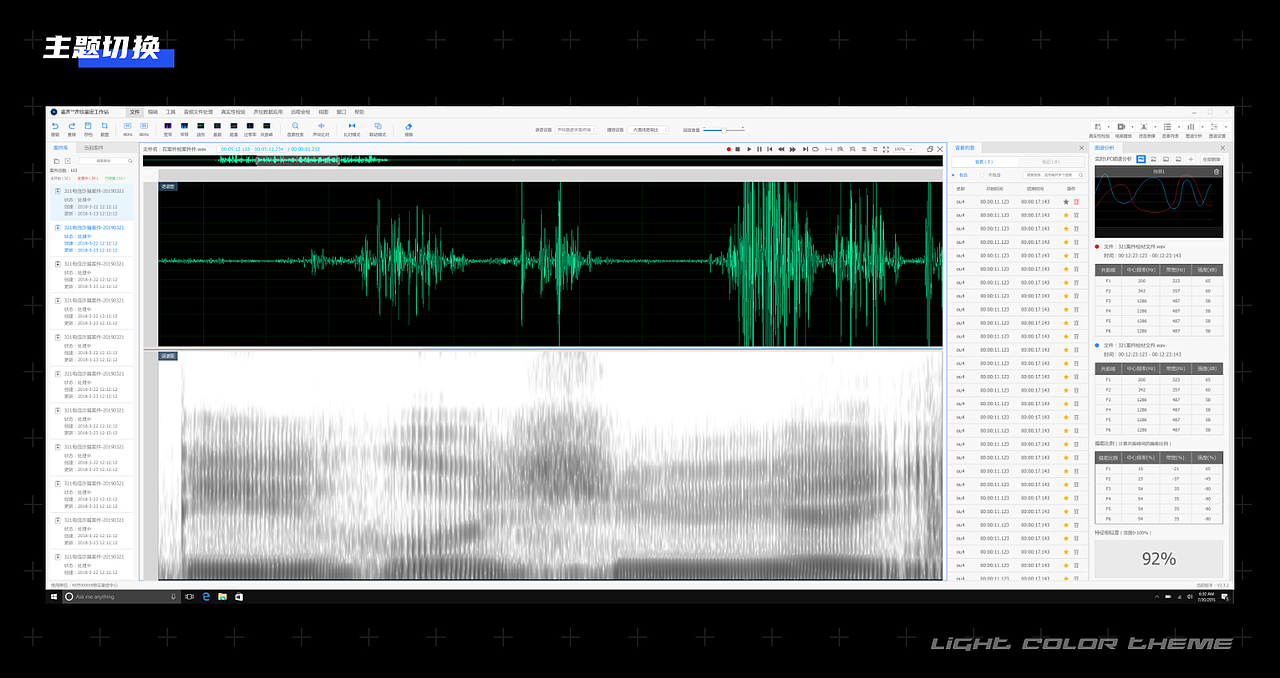Expand arrow next to 图谱分析 toolbar icon
This screenshot has height=678, width=1280.
(x=1203, y=127)
